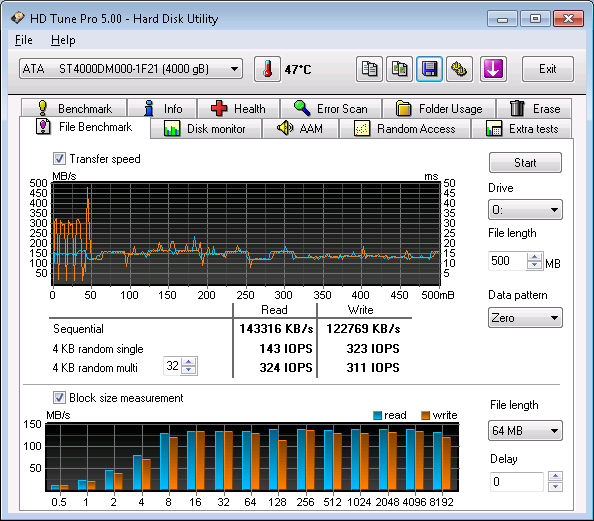Click the AAM speaker icon
This screenshot has width=594, height=521.
pyautogui.click(x=285, y=128)
